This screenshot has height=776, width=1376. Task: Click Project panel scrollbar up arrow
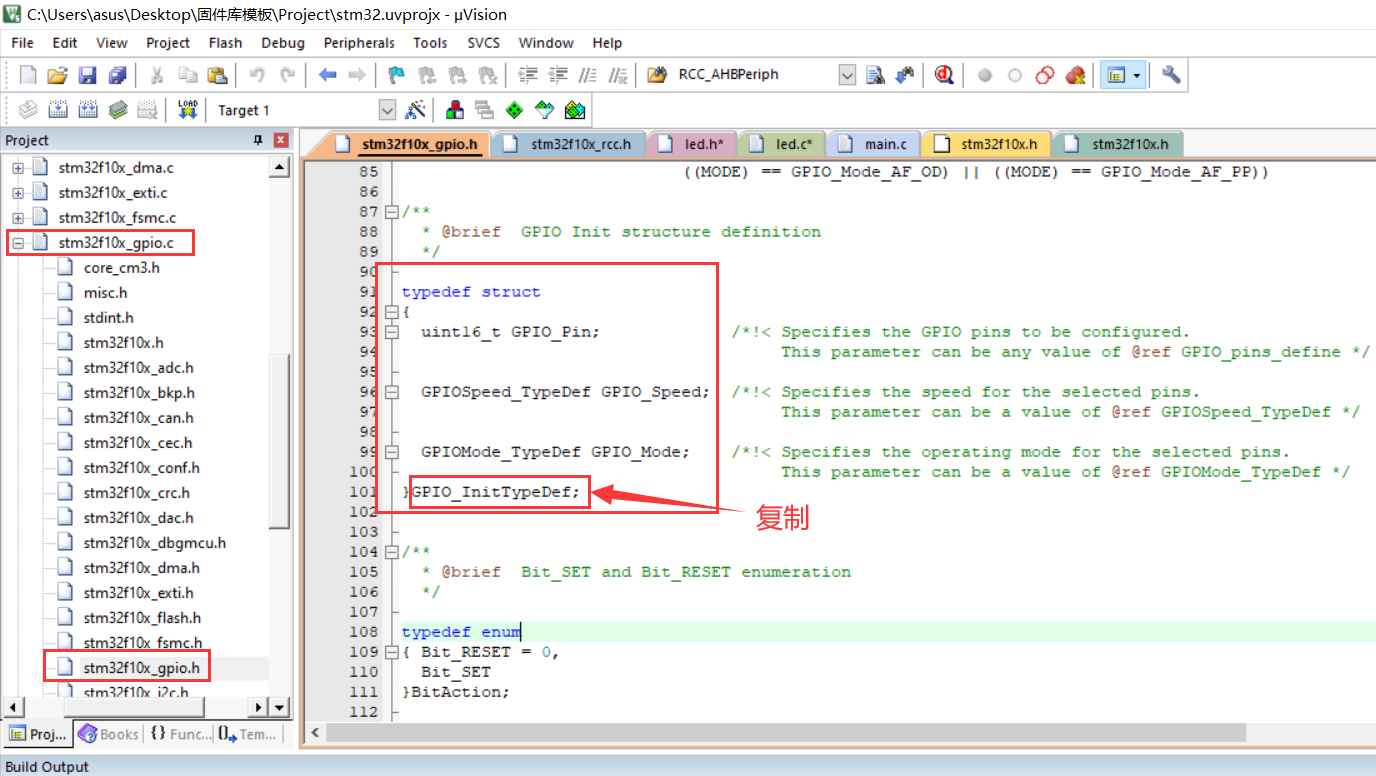280,167
